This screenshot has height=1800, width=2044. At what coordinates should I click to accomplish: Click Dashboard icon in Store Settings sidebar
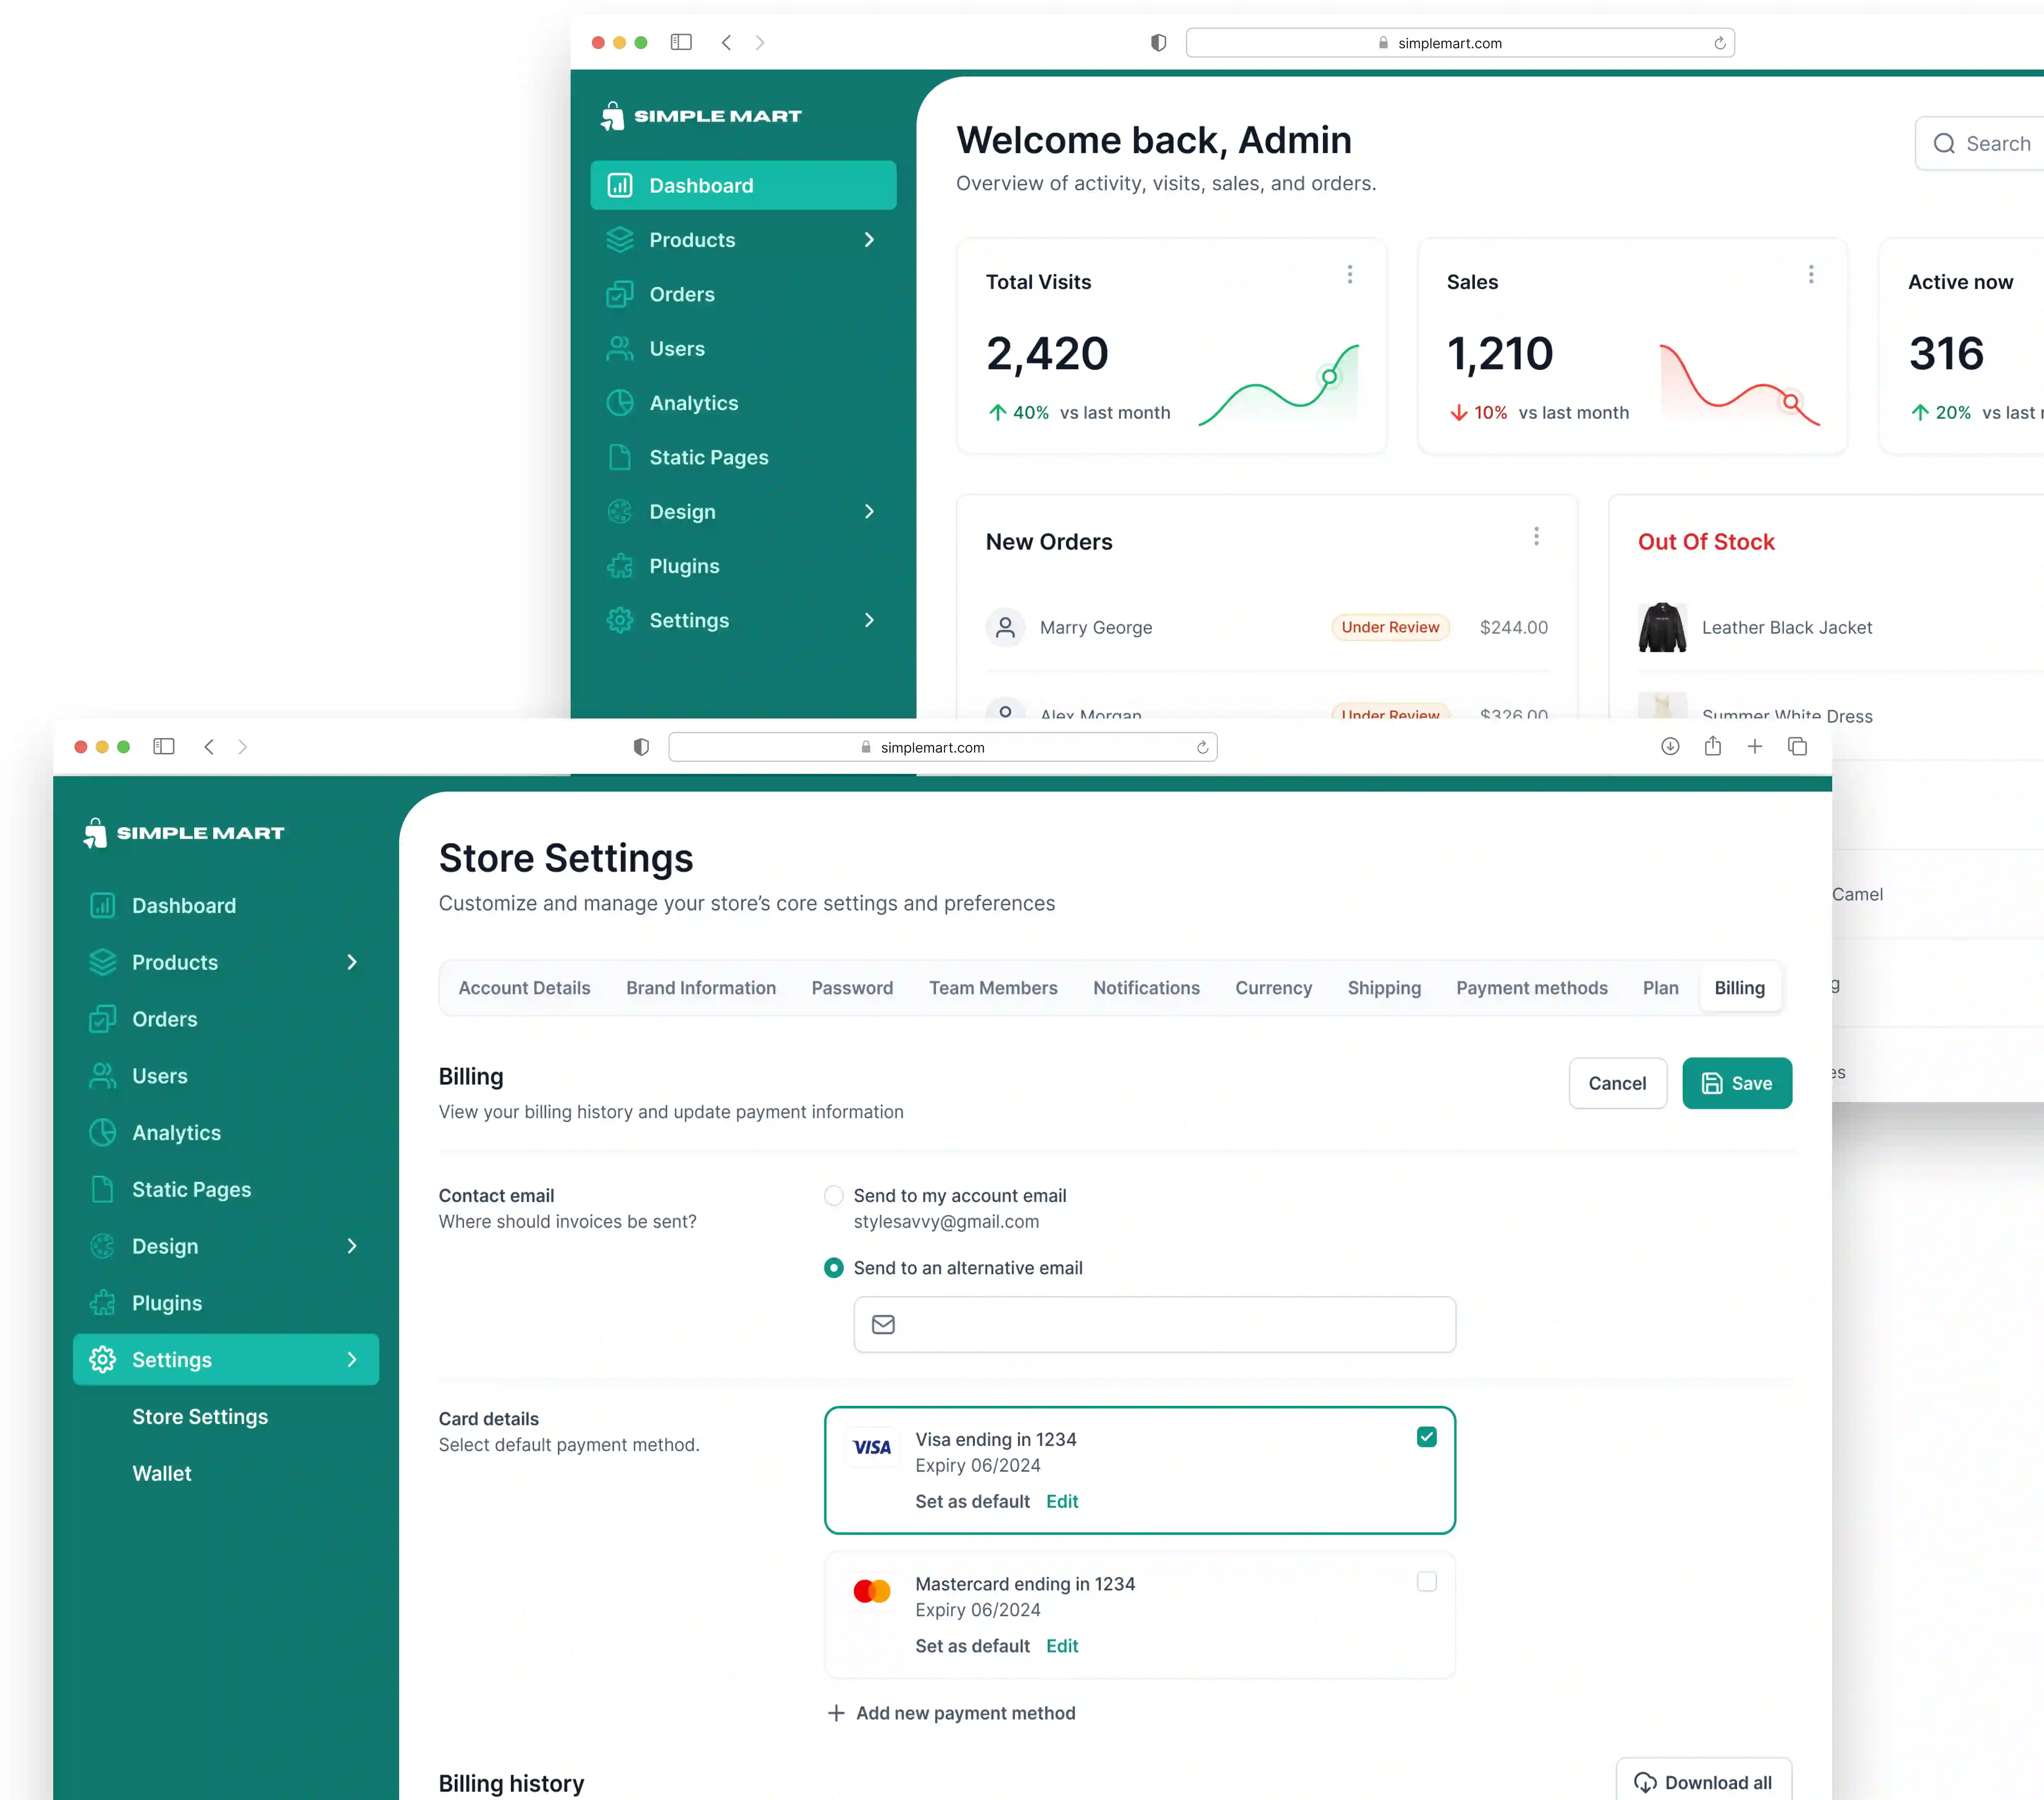click(102, 905)
